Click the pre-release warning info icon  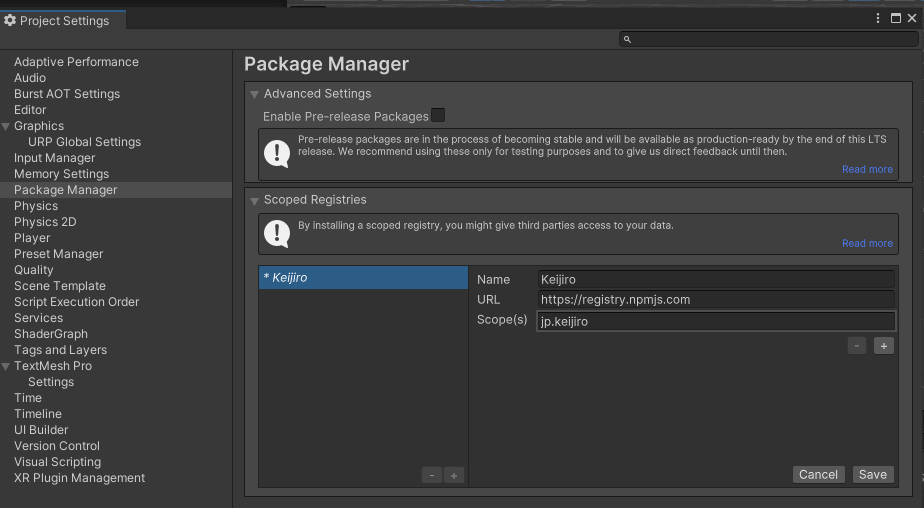pos(276,153)
